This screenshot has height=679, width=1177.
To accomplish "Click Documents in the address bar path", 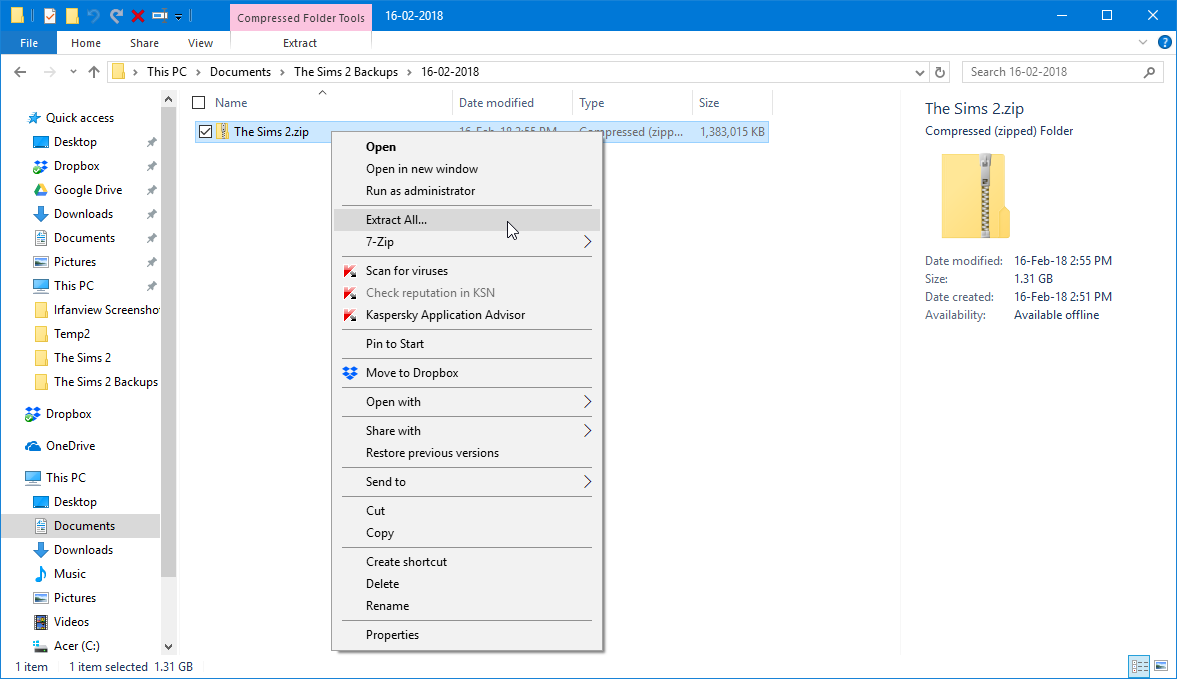I will (240, 72).
